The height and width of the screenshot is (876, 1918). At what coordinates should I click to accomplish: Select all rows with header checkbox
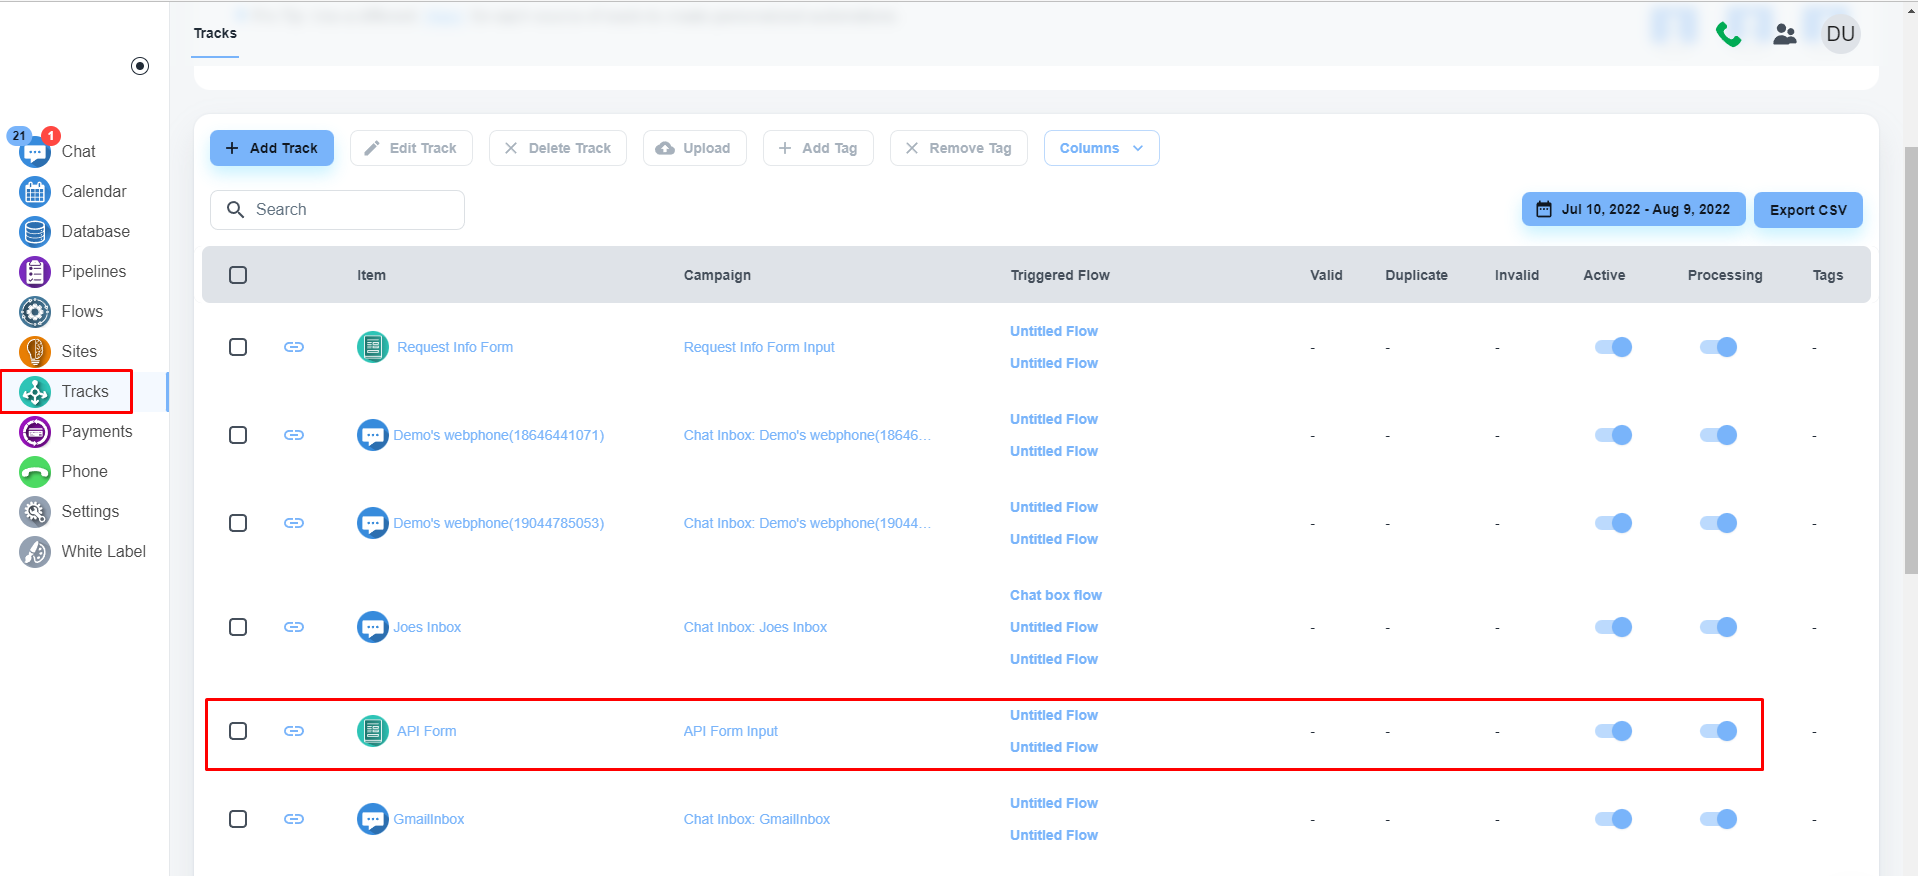click(238, 275)
